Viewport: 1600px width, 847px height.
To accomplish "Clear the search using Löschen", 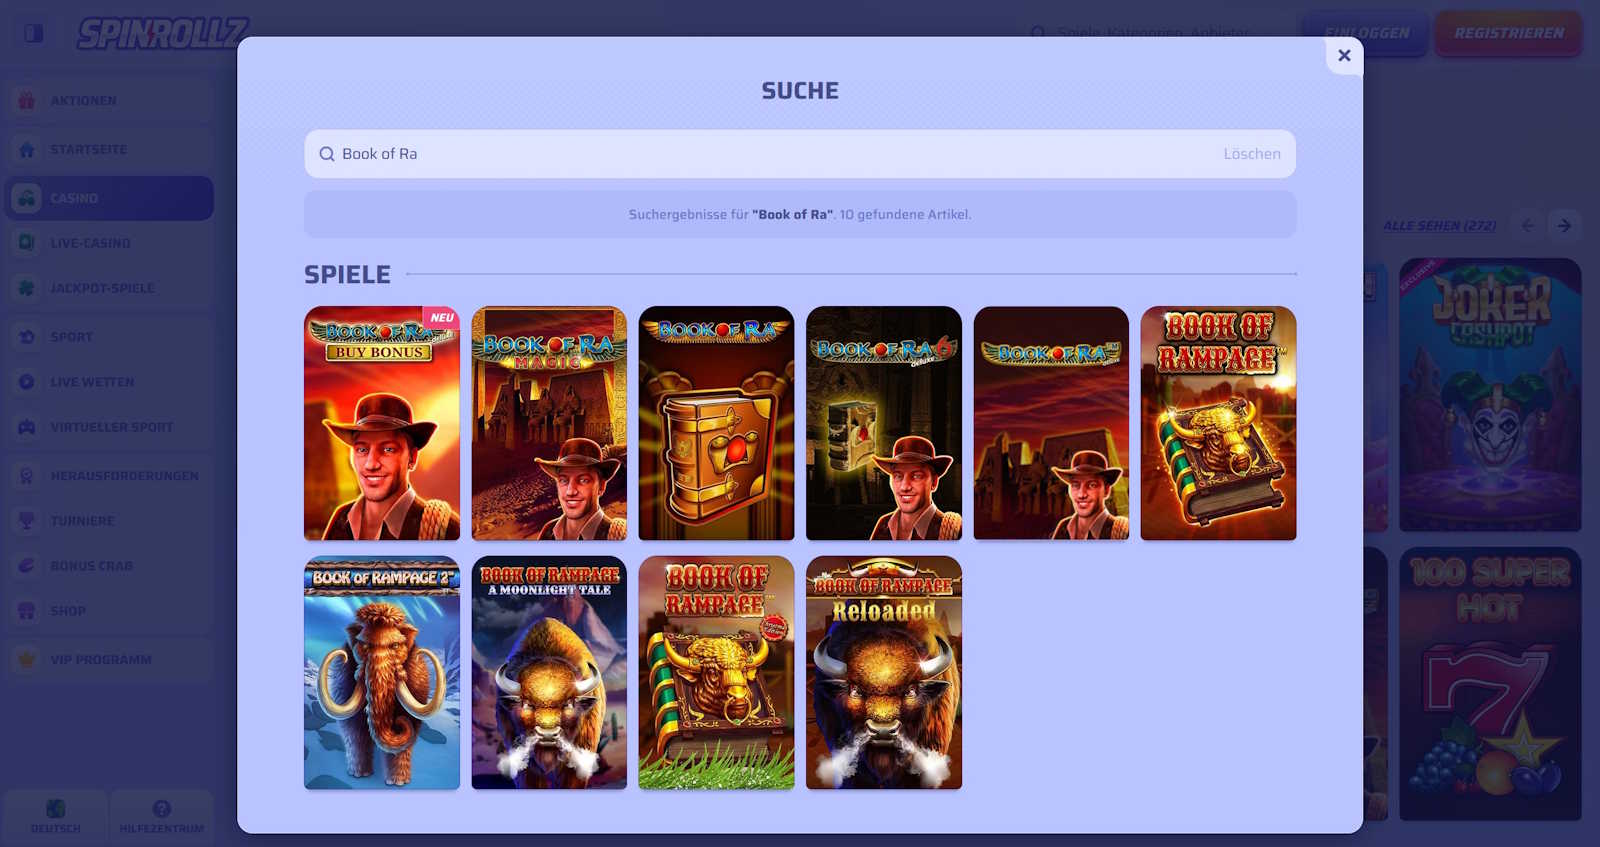I will [x=1251, y=154].
